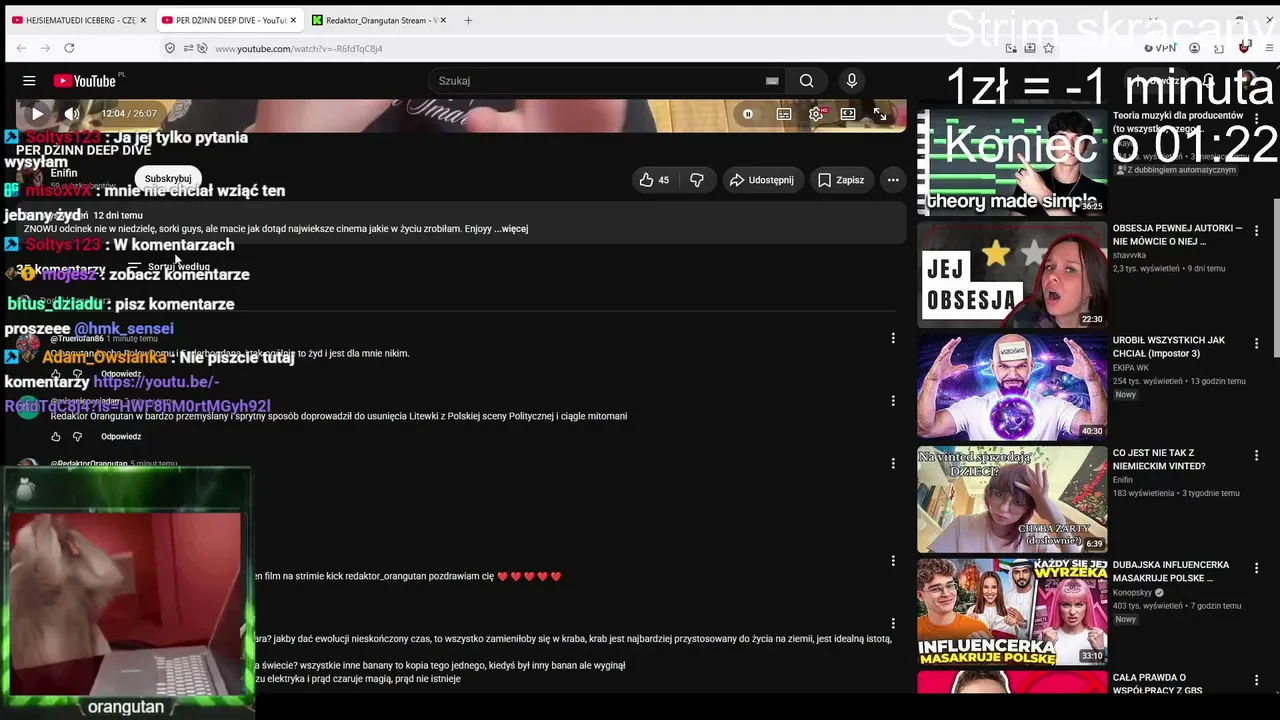Viewport: 1280px width, 720px height.
Task: Open a new browser tab
Action: coord(468,20)
